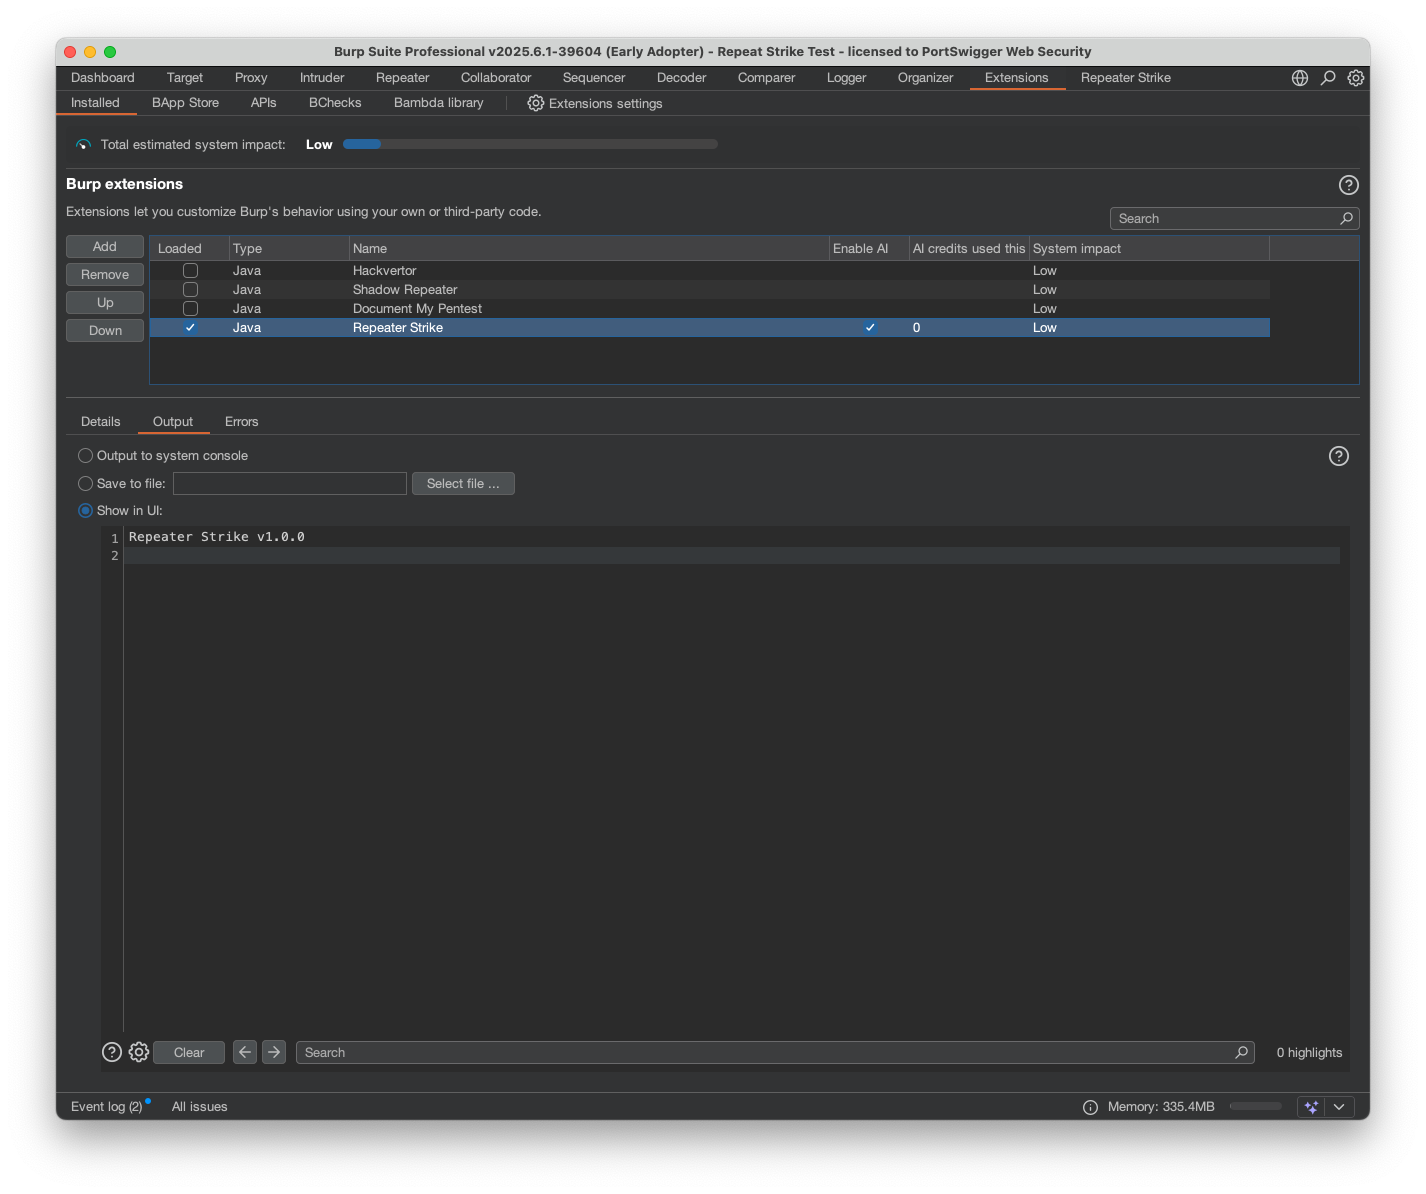Open help for Burp extensions section
Screen dimensions: 1426x1194
point(1349,185)
